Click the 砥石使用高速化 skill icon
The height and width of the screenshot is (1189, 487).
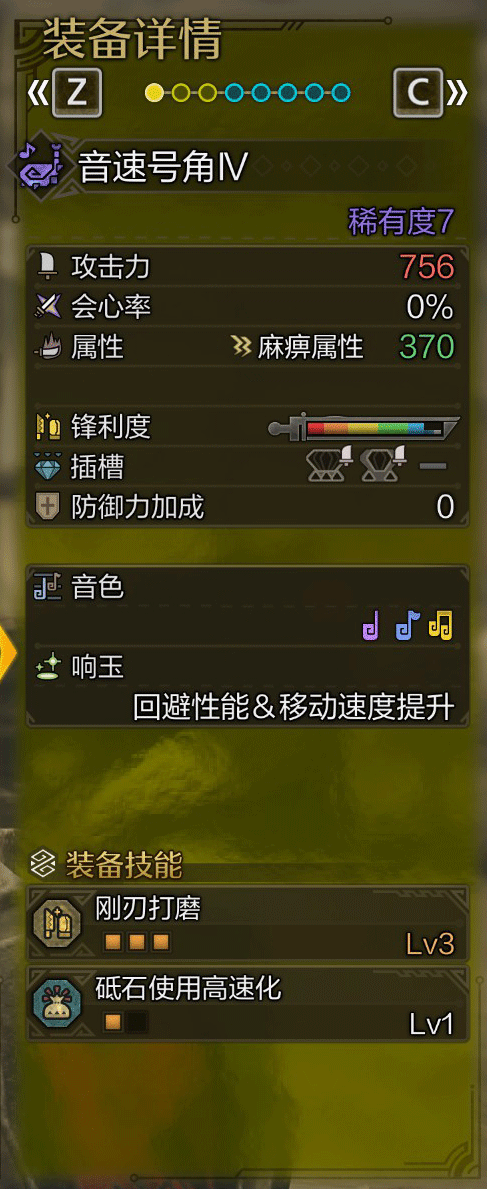pos(58,1002)
